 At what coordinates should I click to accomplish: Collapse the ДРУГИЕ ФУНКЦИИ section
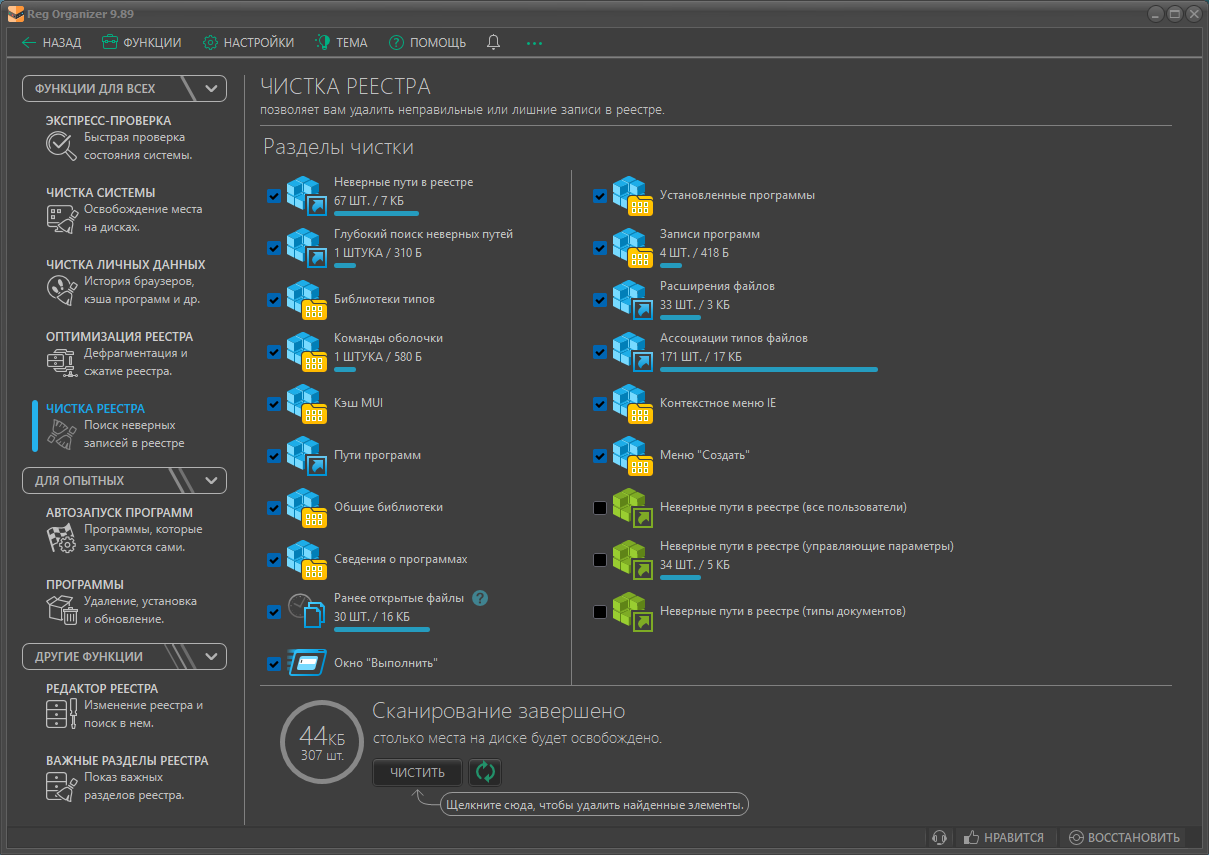211,657
